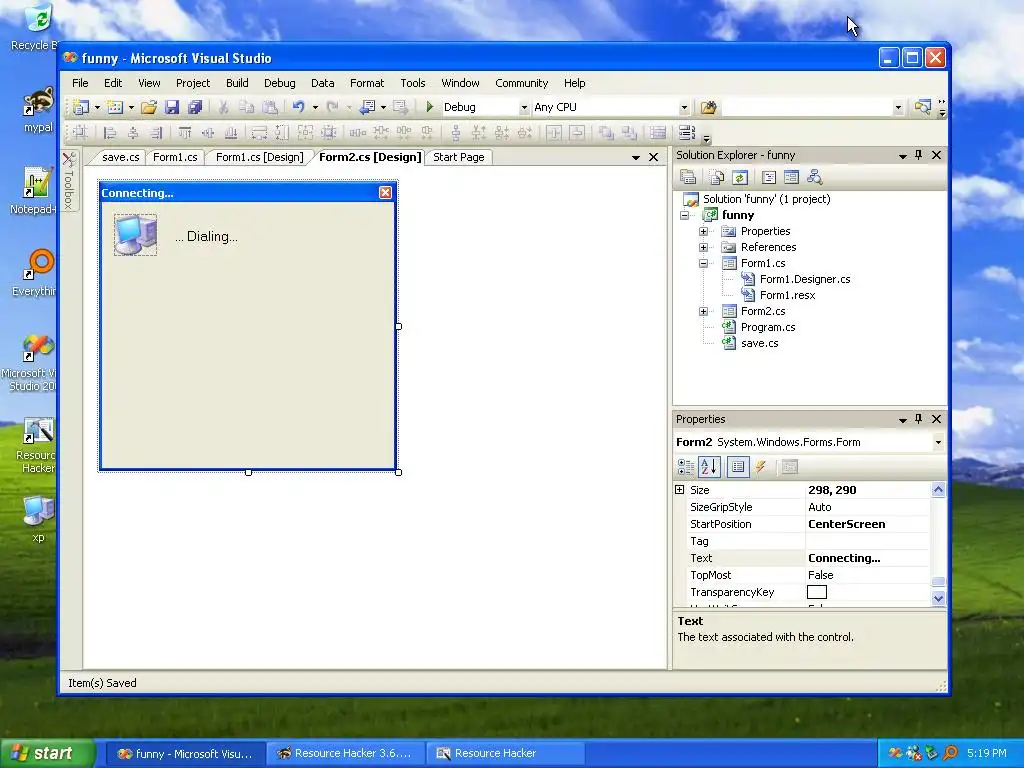Show Events with the lightning bolt icon
This screenshot has height=768, width=1024.
click(761, 467)
